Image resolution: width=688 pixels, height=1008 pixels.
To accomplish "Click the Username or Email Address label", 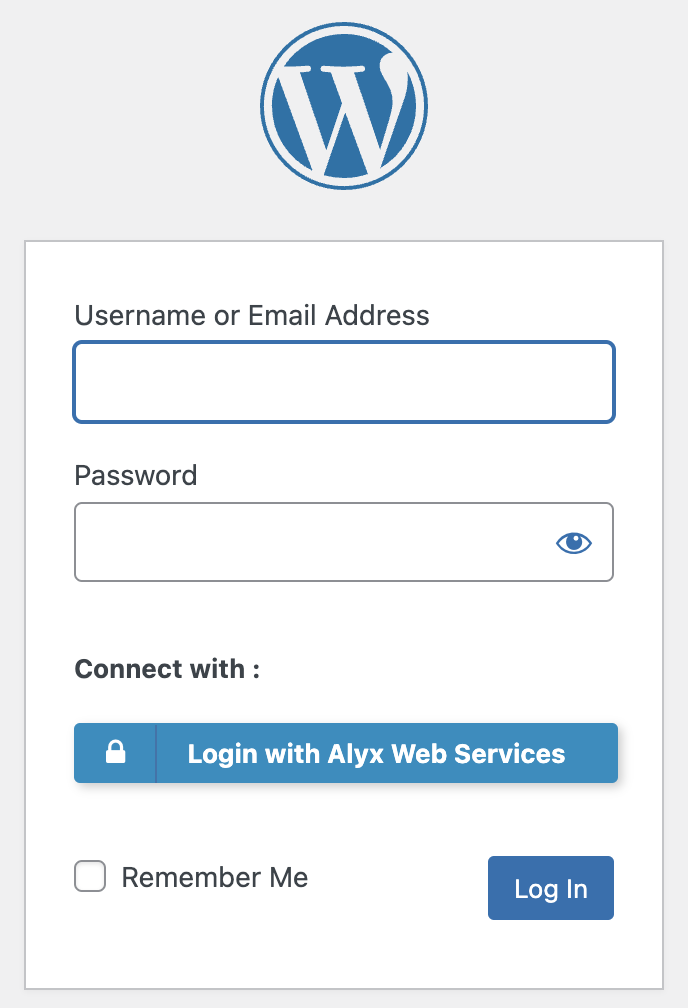I will (x=252, y=316).
